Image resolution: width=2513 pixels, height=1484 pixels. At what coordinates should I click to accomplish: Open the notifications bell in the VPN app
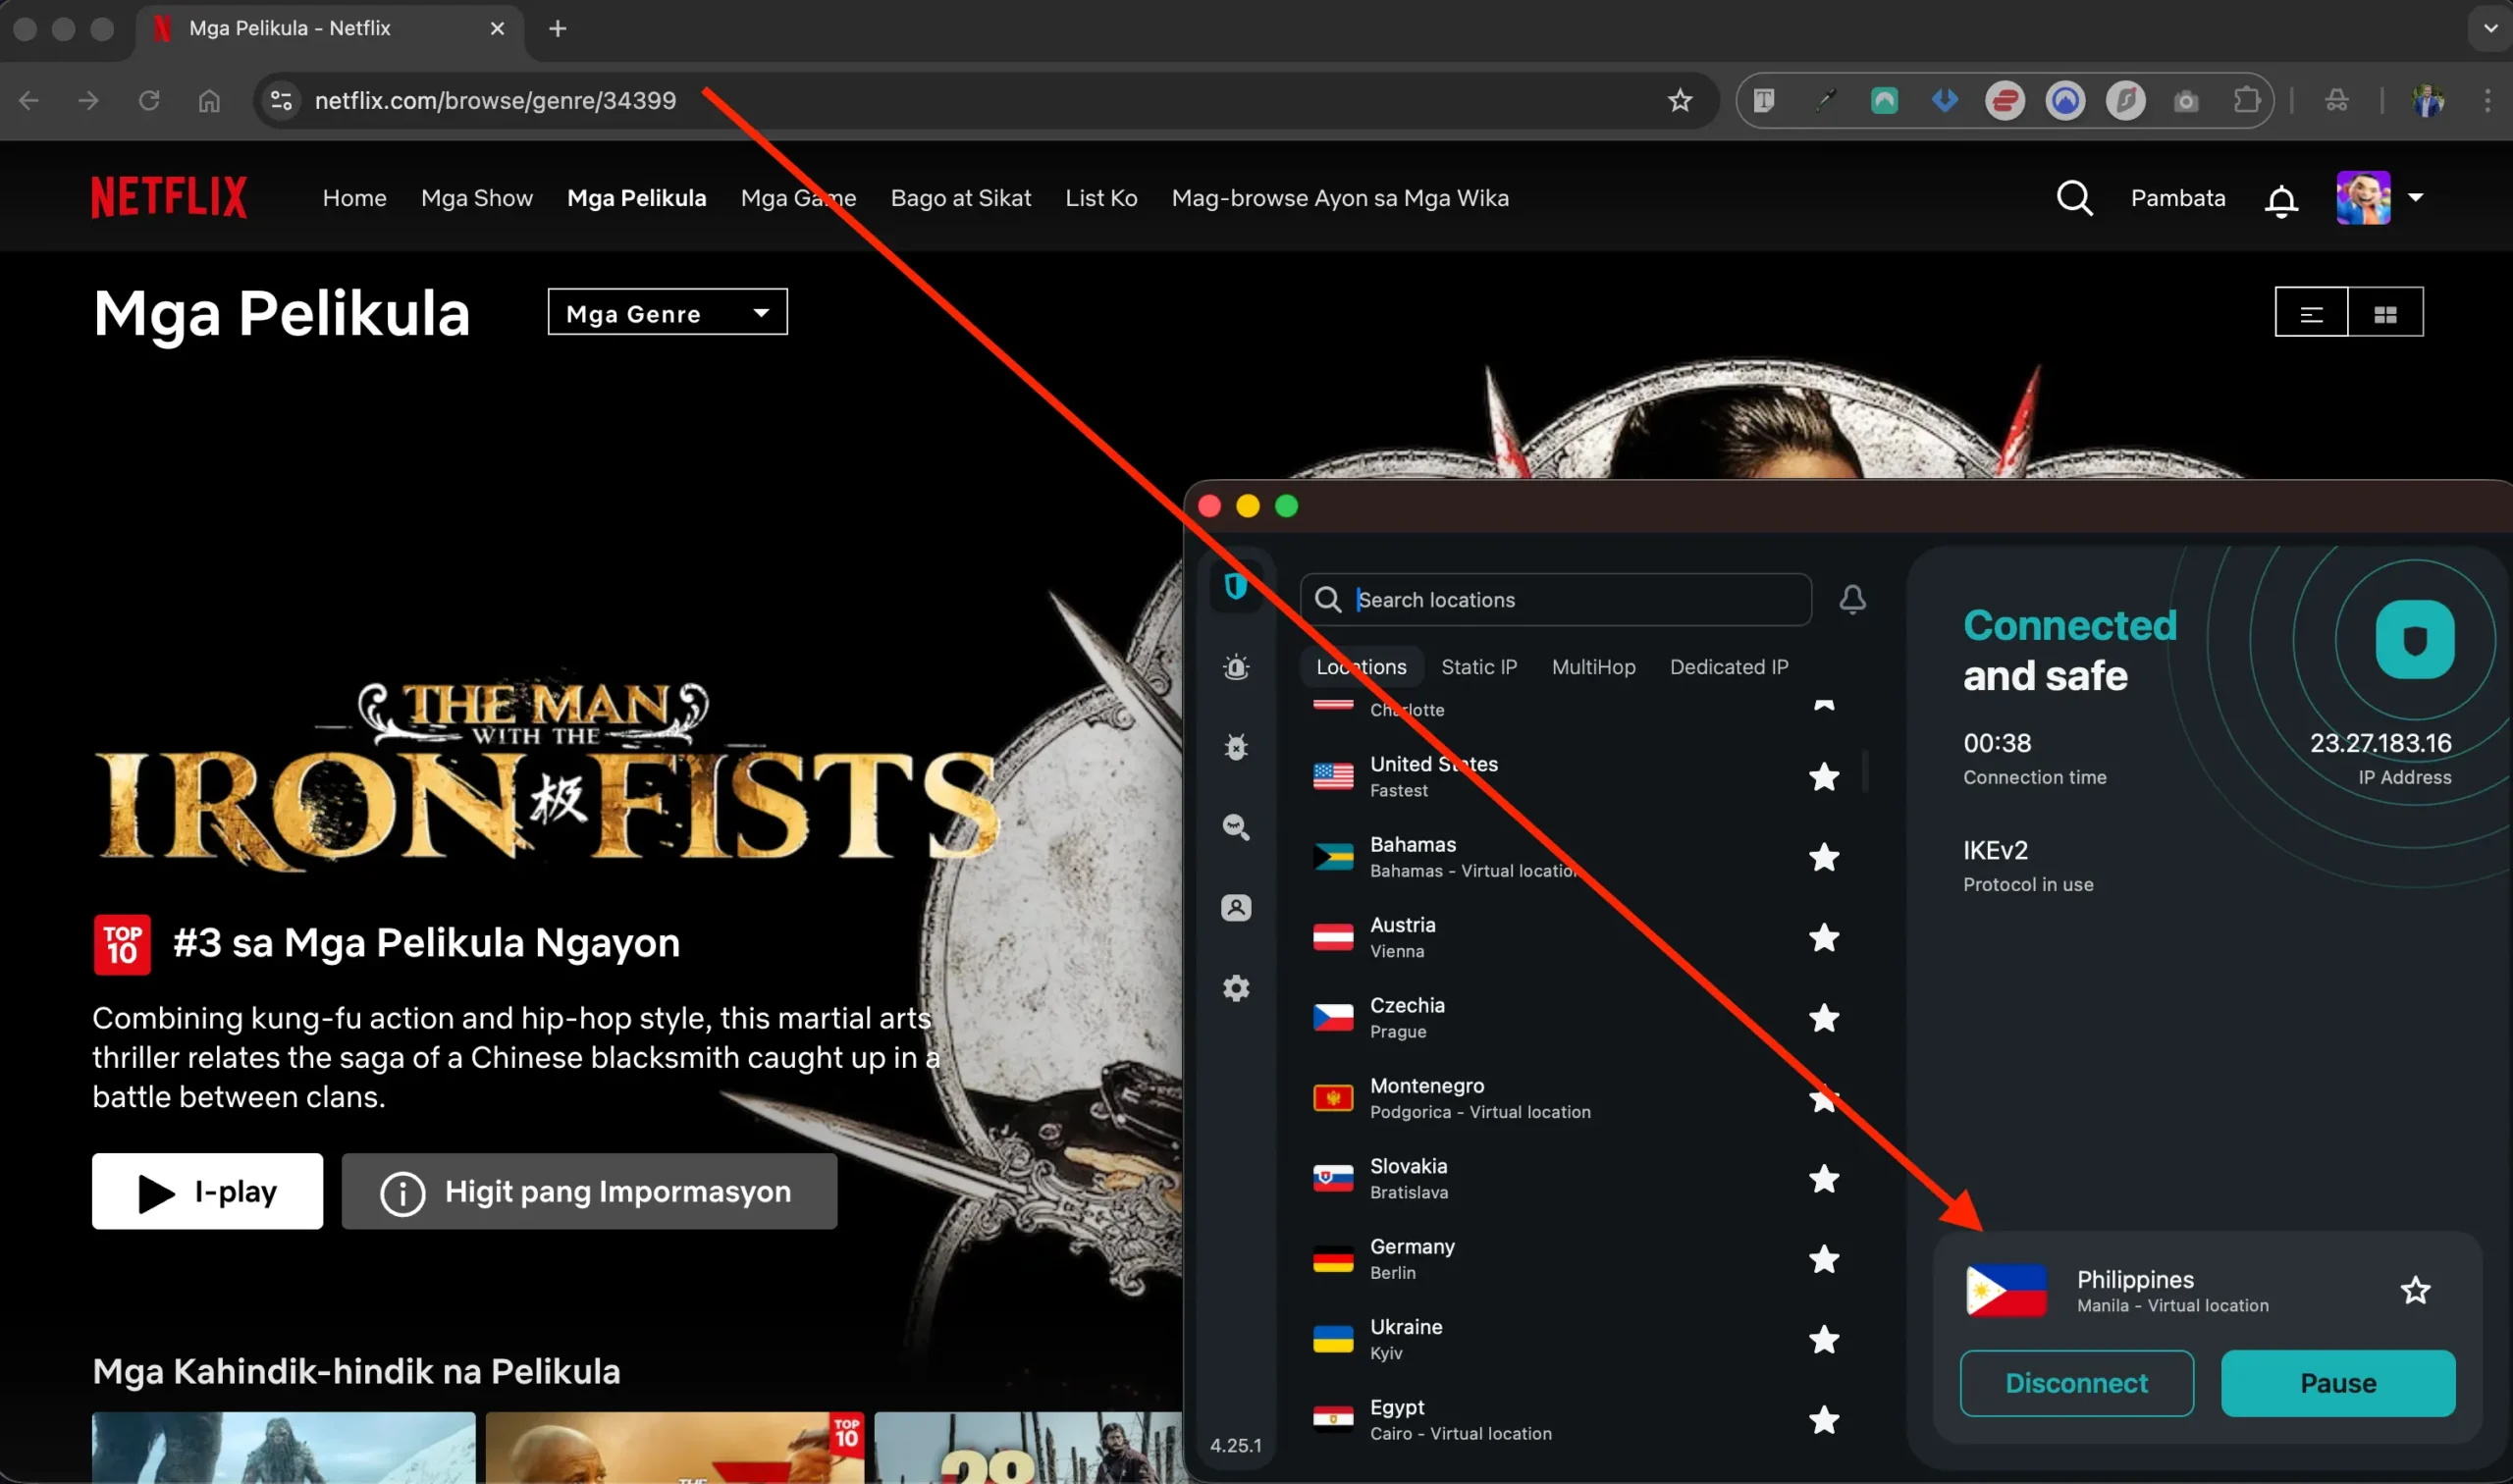tap(1853, 600)
